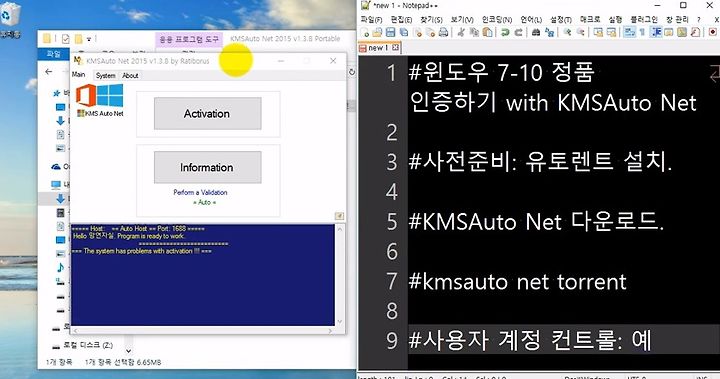Click the 'Perform a Validation' link
Viewport: 720px width, 379px height.
point(200,192)
